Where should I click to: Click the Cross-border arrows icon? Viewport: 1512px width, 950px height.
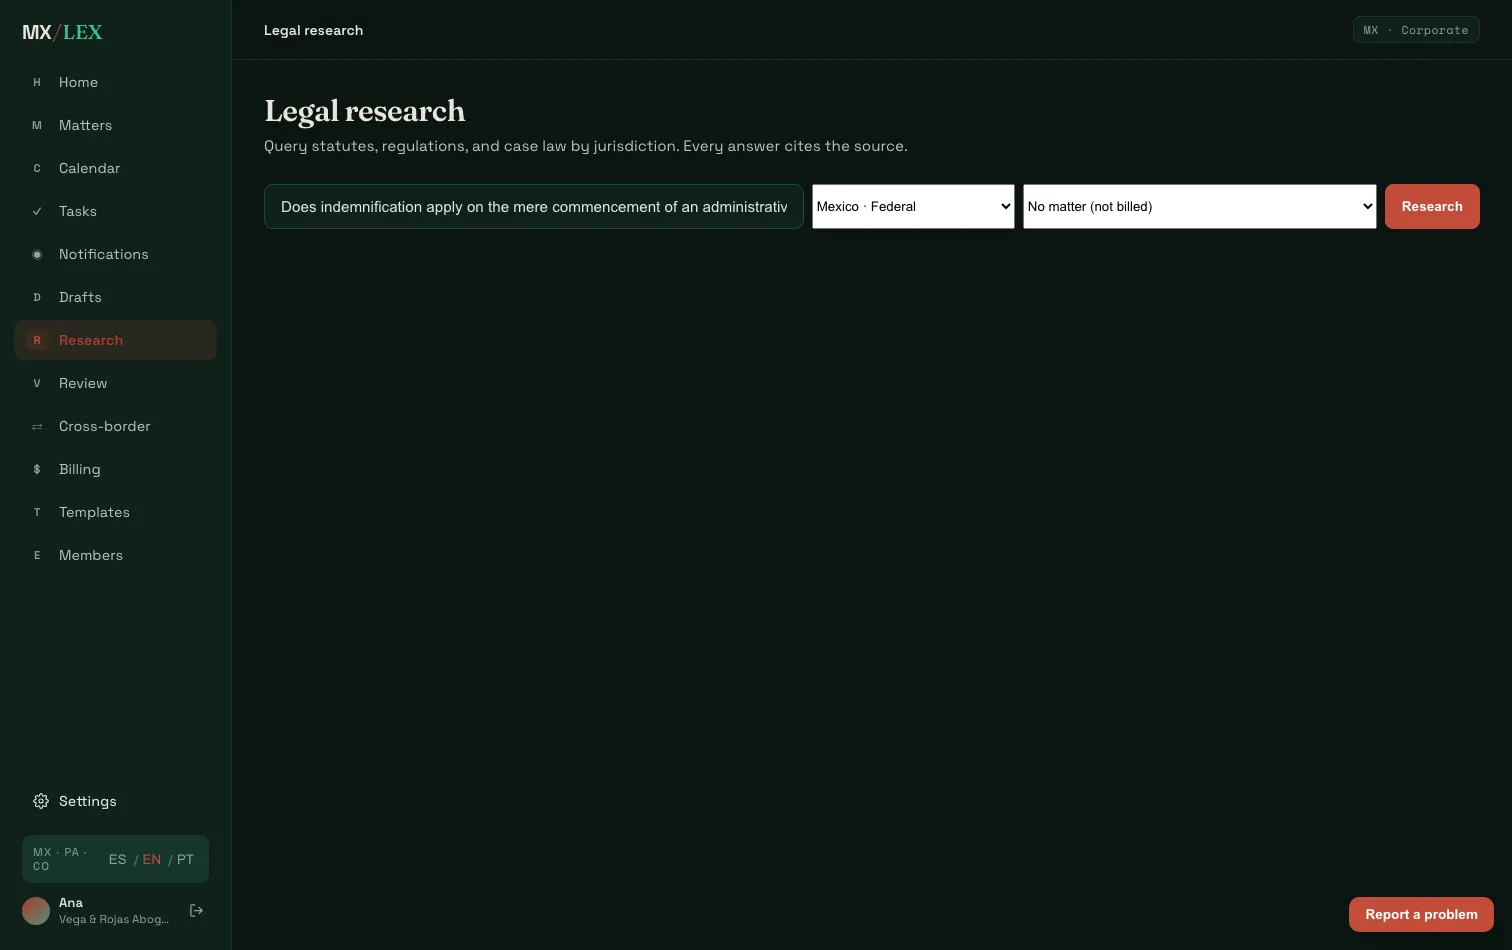(x=37, y=426)
